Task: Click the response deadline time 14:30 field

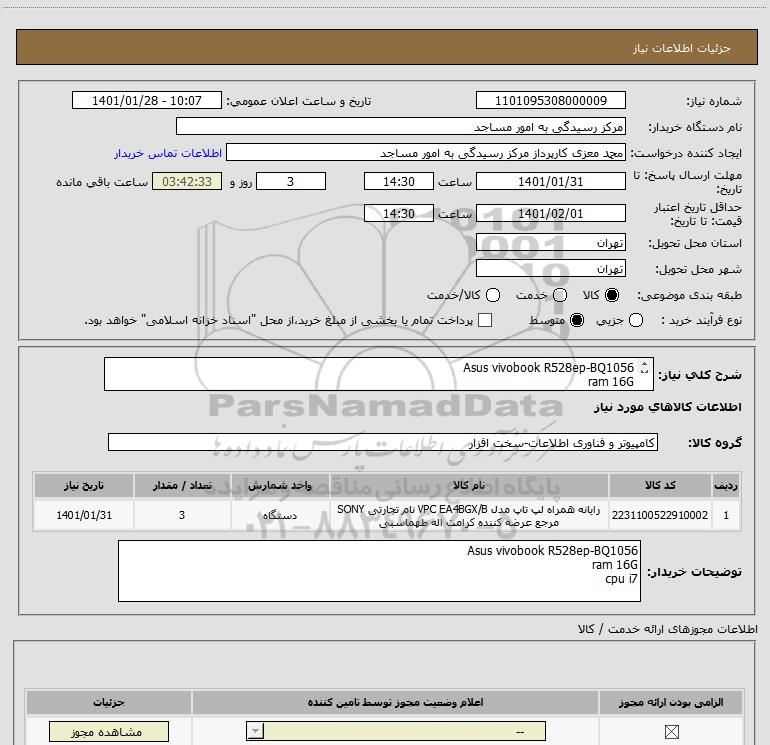Action: coord(399,181)
